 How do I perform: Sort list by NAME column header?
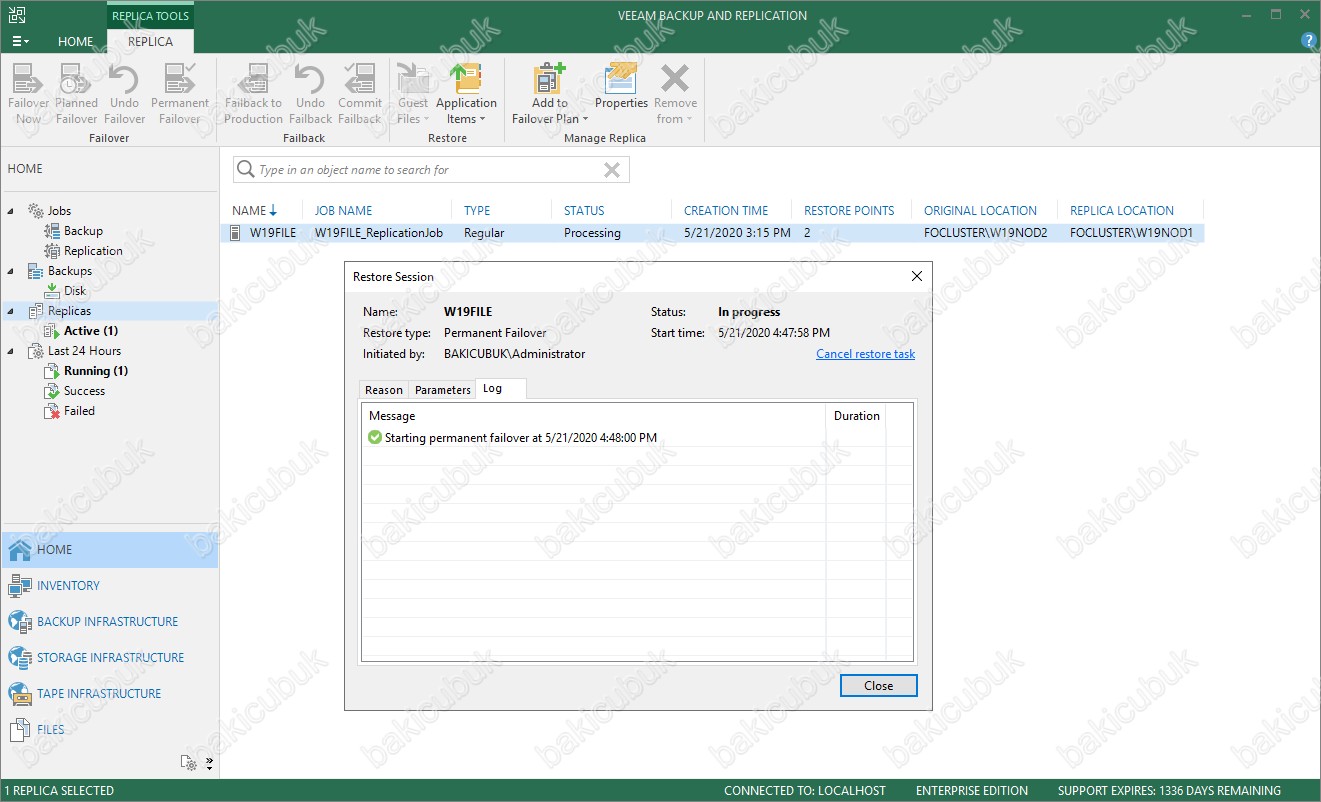249,211
